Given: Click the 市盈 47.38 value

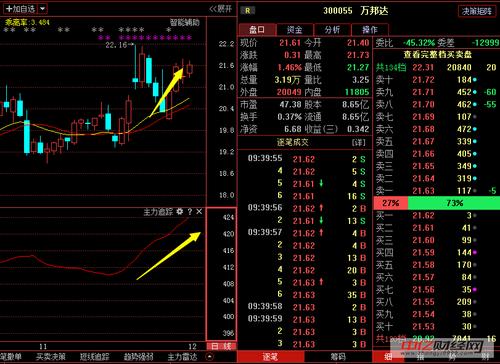Looking at the screenshot, I should click(x=290, y=105).
